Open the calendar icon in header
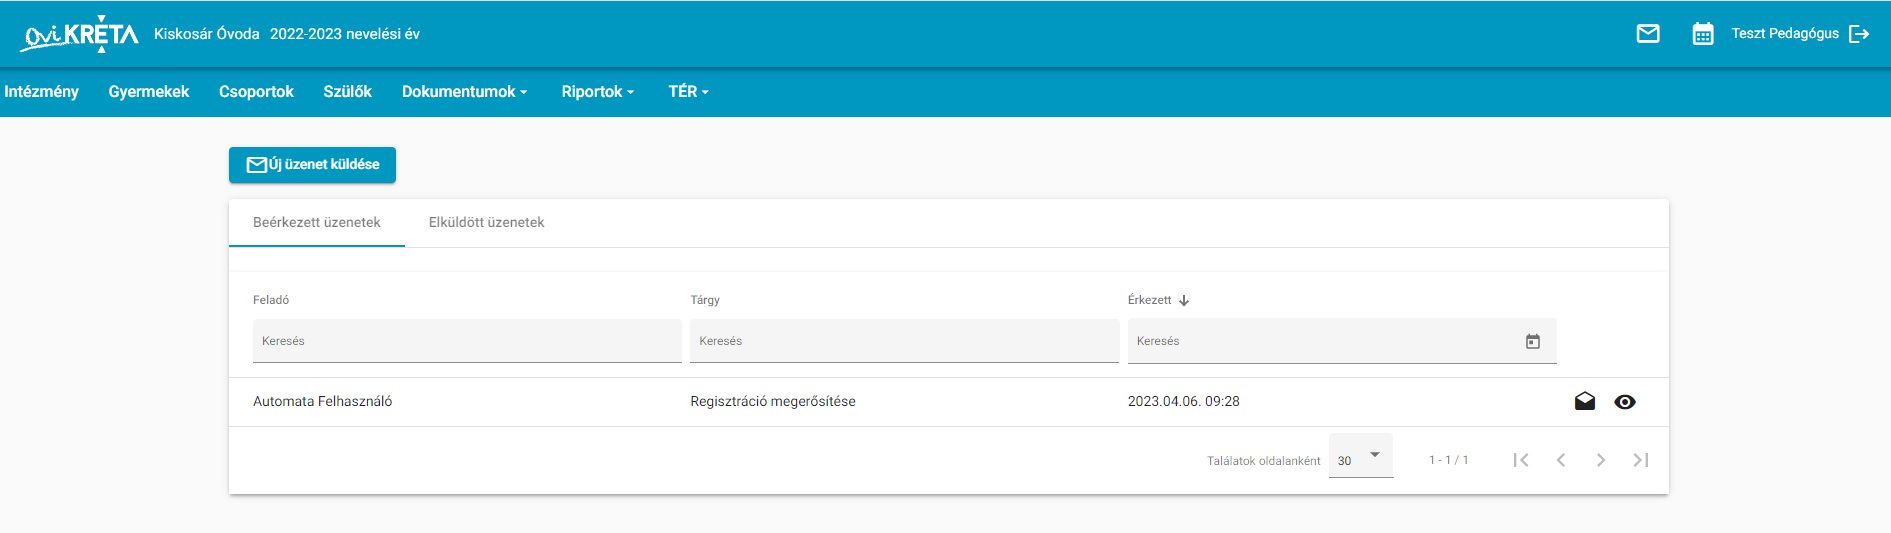This screenshot has height=533, width=1891. click(x=1703, y=34)
